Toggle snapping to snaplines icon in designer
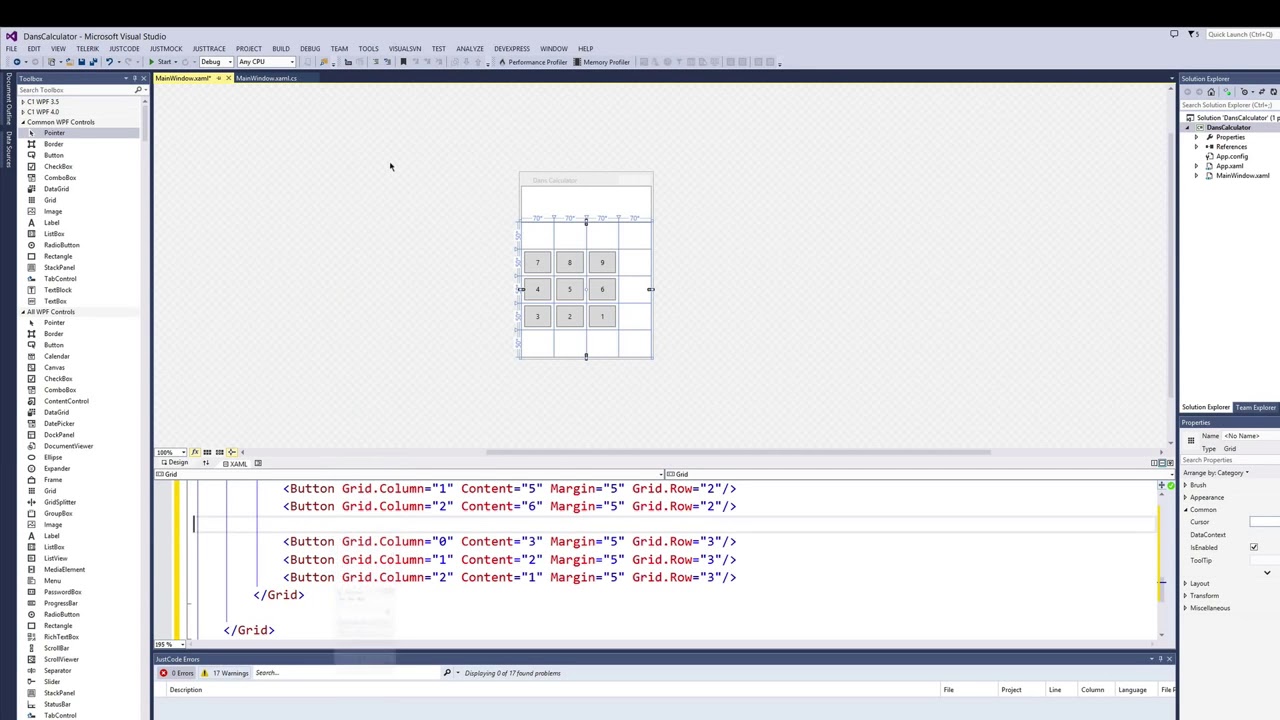 [x=231, y=452]
